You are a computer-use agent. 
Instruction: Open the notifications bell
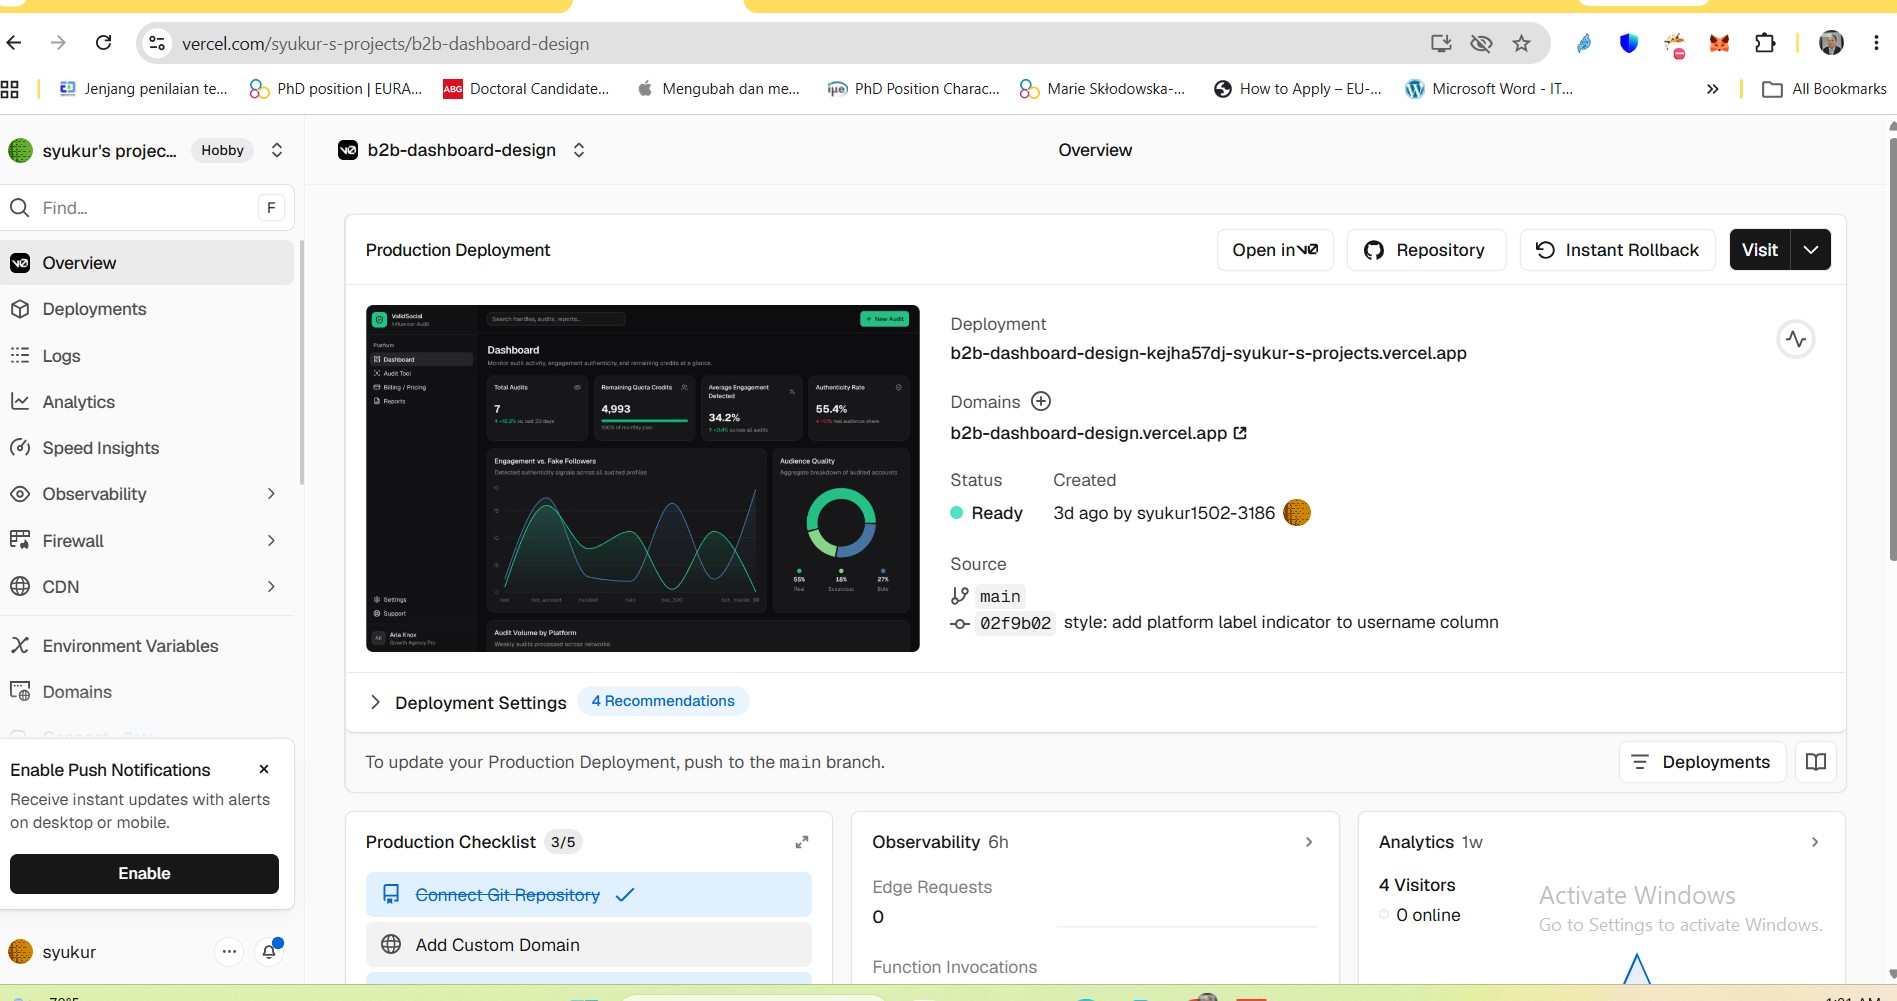(269, 952)
